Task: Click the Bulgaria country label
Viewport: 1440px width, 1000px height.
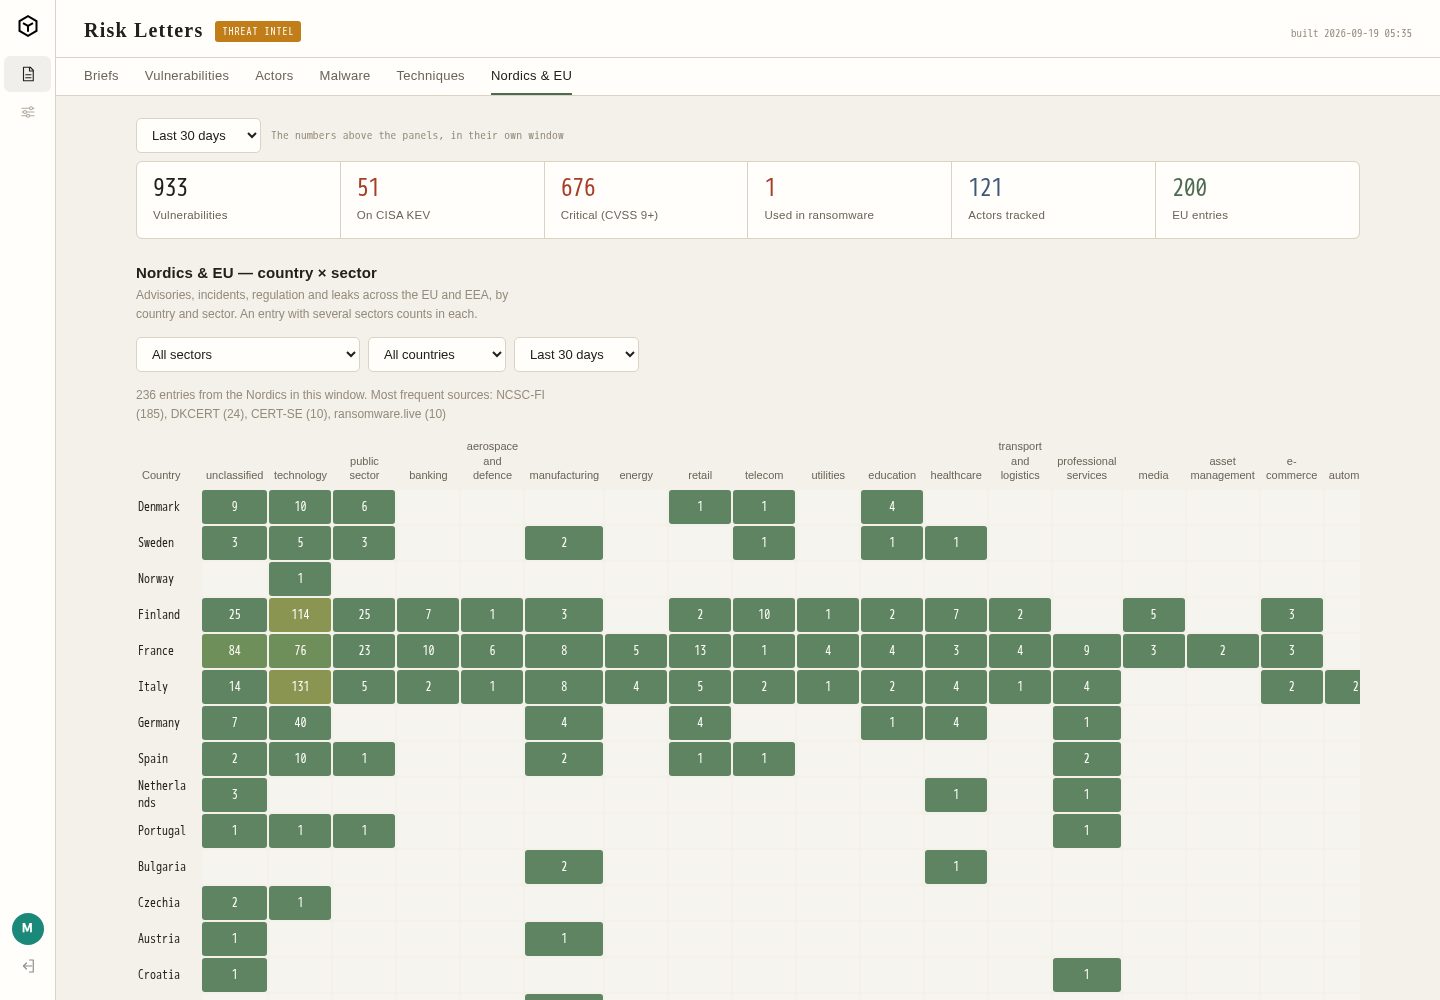Action: [162, 867]
